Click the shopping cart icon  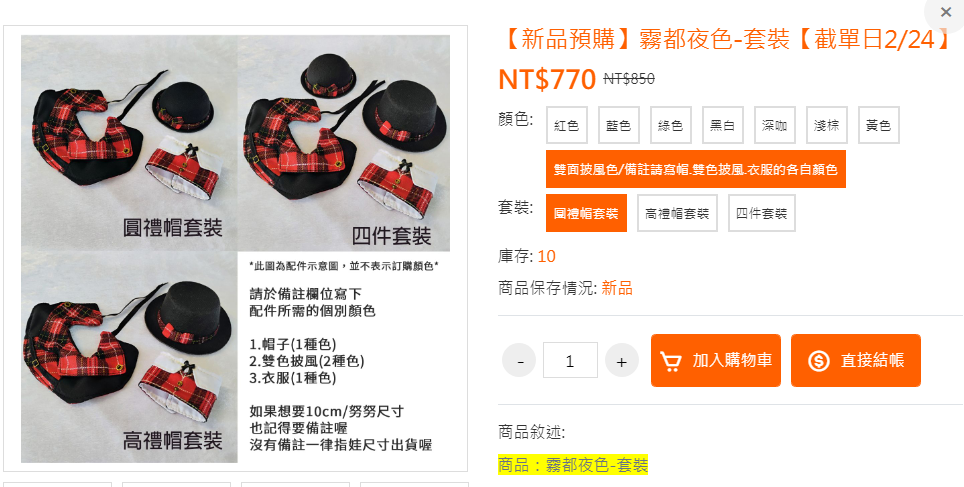[670, 361]
